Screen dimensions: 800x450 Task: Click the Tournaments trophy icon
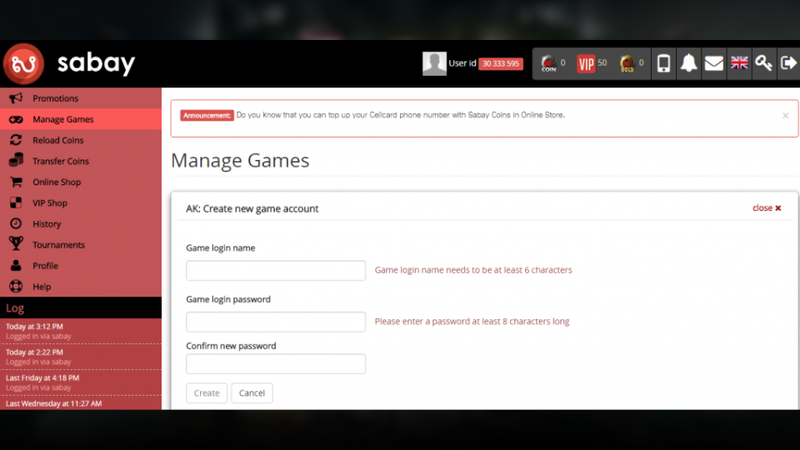coord(16,244)
